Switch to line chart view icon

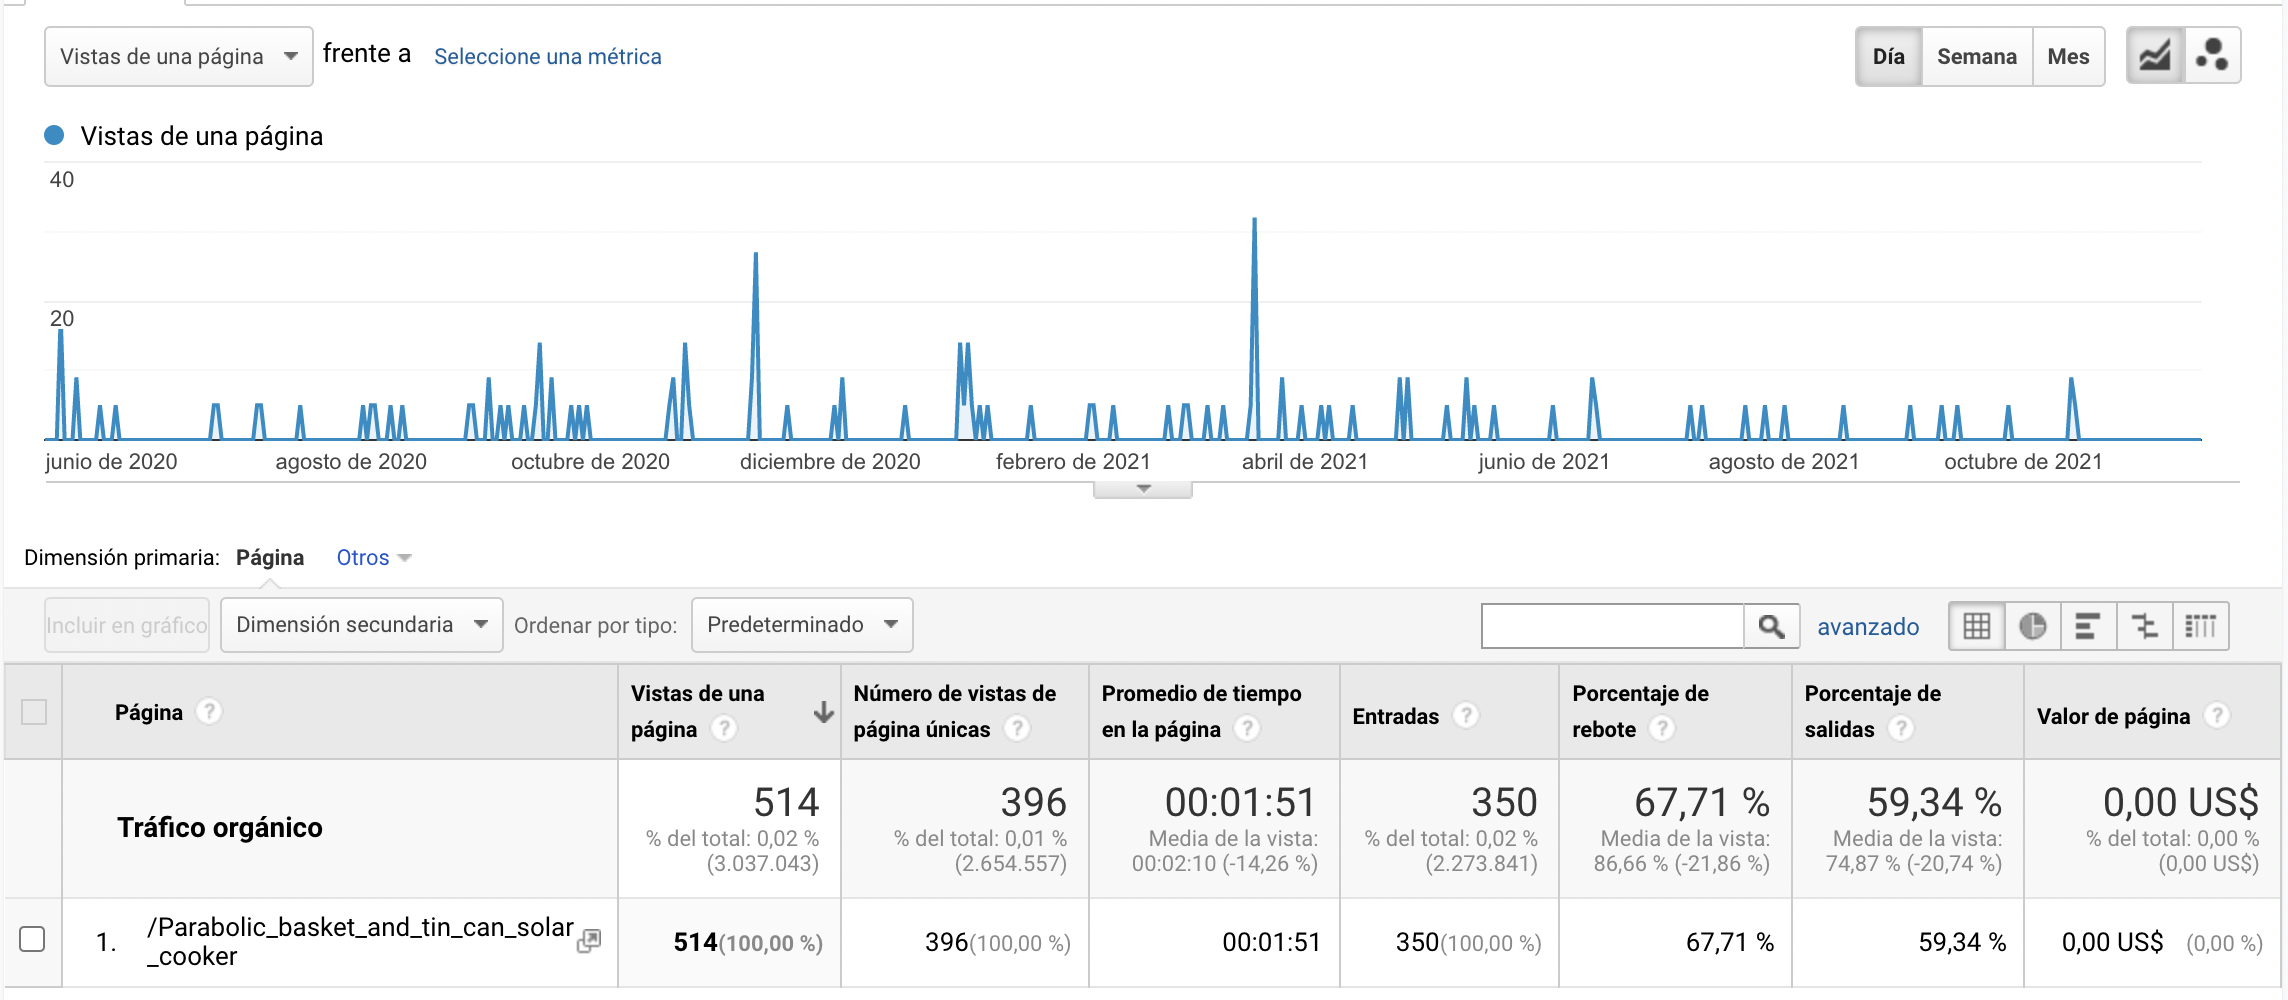coord(2154,56)
